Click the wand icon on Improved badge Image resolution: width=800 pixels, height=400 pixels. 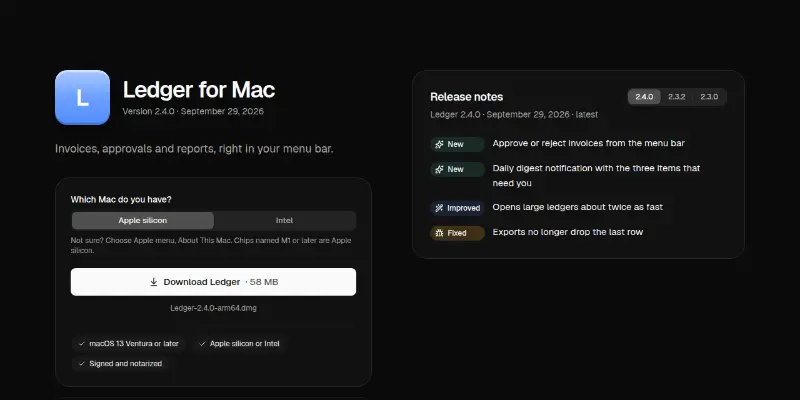coord(439,208)
